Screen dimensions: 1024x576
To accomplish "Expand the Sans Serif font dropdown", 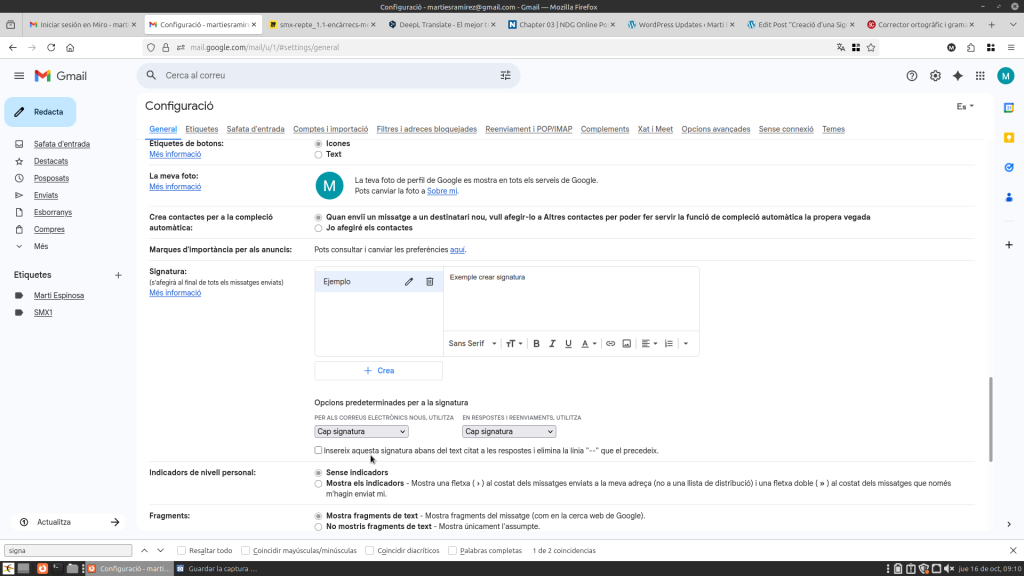I will coord(472,344).
